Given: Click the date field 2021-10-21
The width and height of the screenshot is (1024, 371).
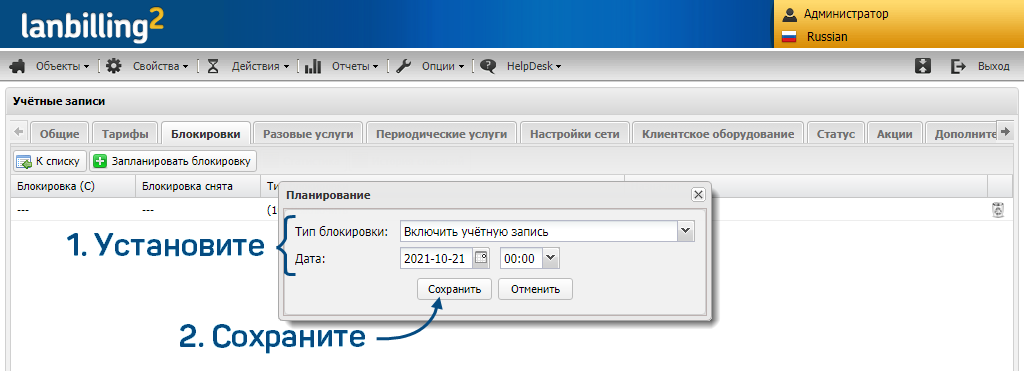Looking at the screenshot, I should click(x=436, y=259).
